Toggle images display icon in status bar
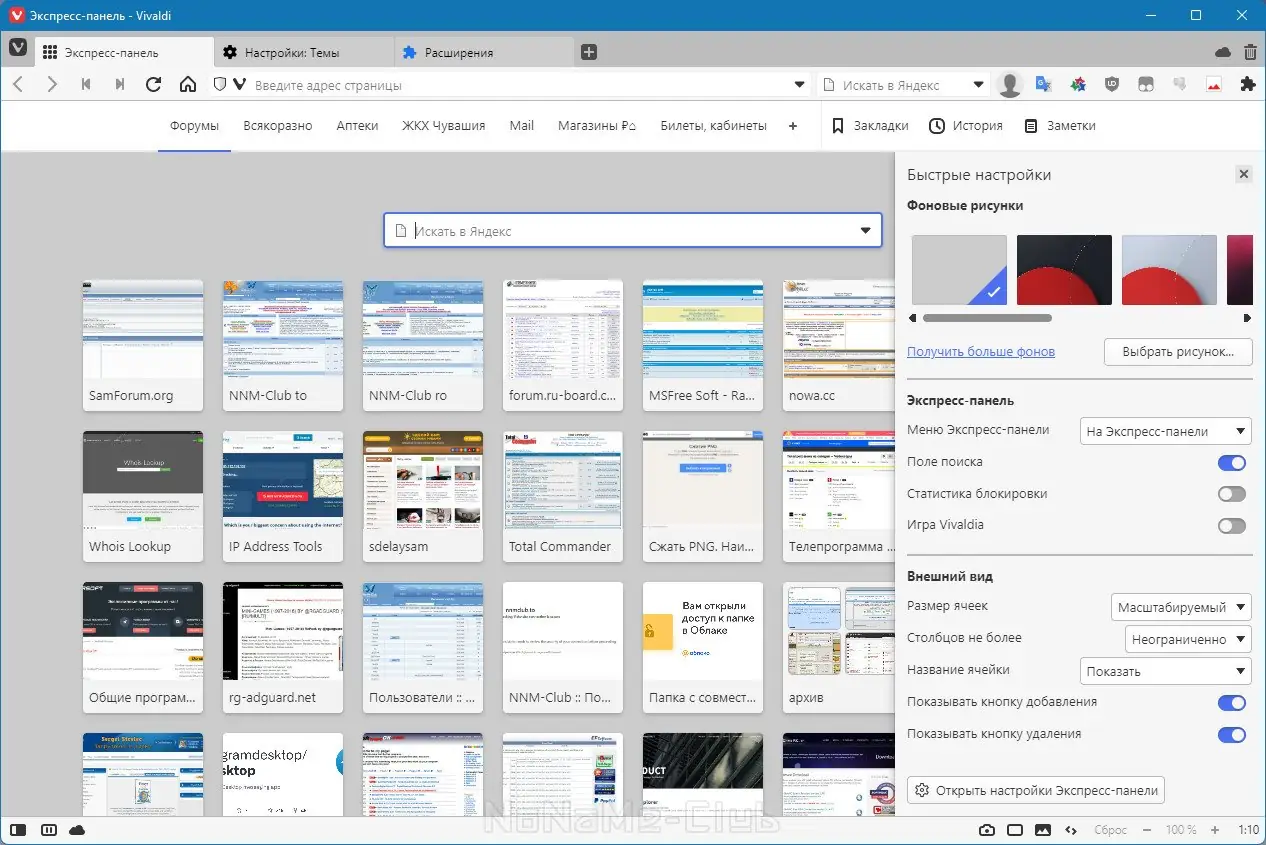This screenshot has width=1266, height=845. 1043,830
